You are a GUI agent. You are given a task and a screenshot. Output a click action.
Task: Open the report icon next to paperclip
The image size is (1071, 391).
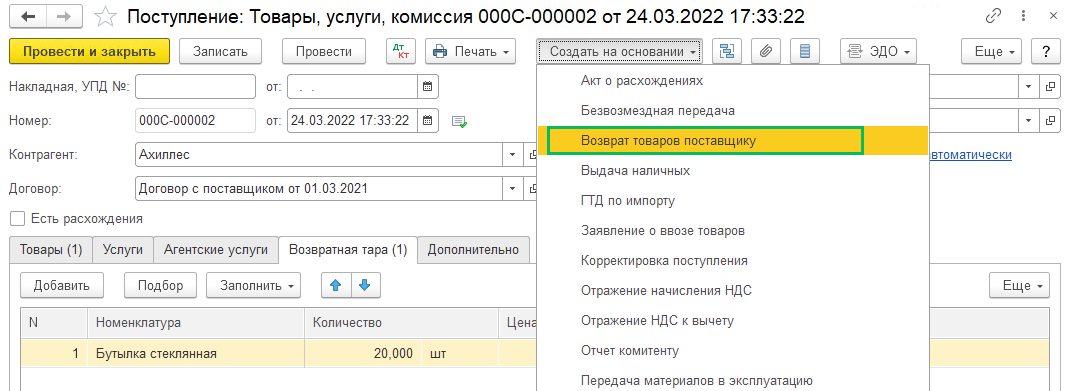click(x=805, y=51)
